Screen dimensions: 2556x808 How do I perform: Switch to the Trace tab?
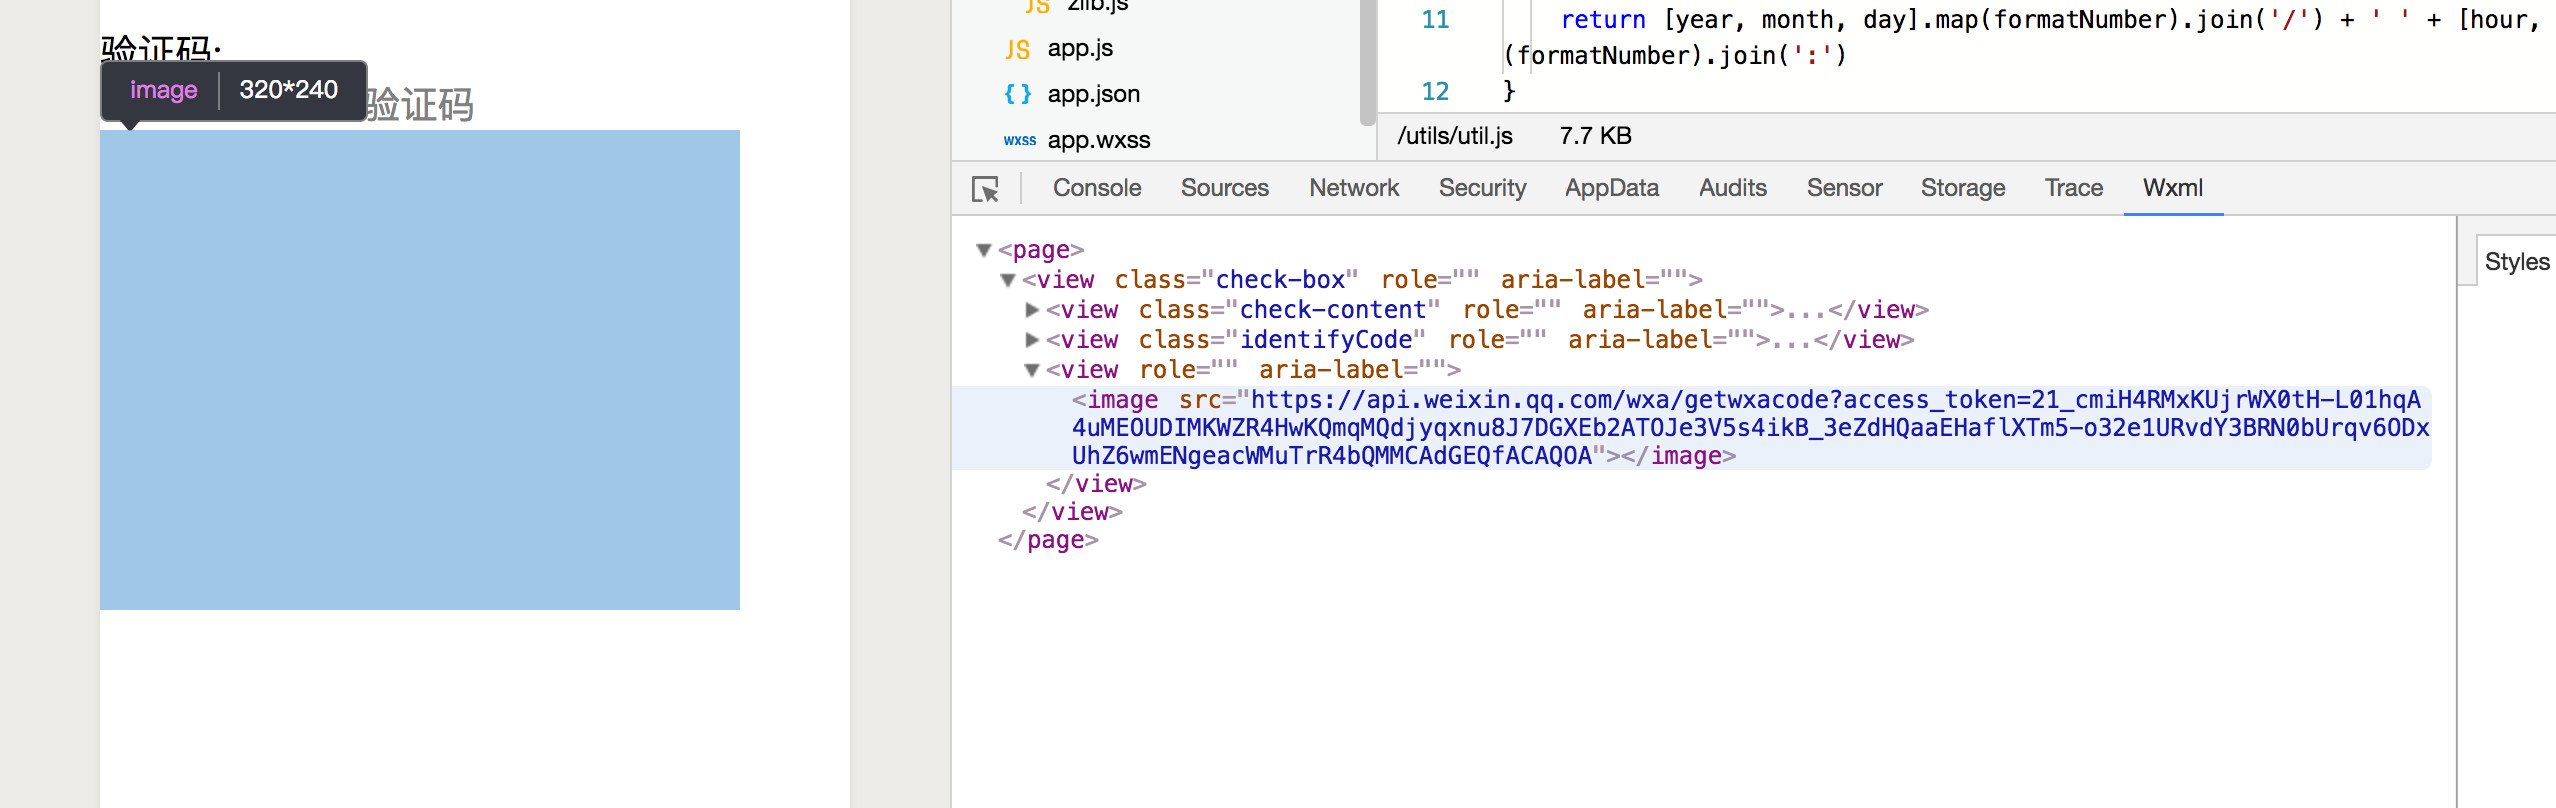click(2073, 188)
